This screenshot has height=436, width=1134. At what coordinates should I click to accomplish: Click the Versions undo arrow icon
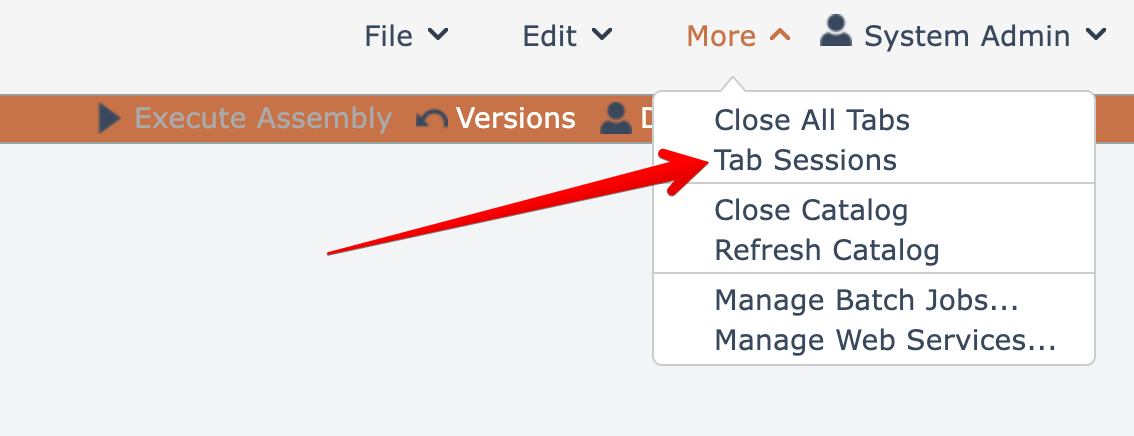pos(432,120)
